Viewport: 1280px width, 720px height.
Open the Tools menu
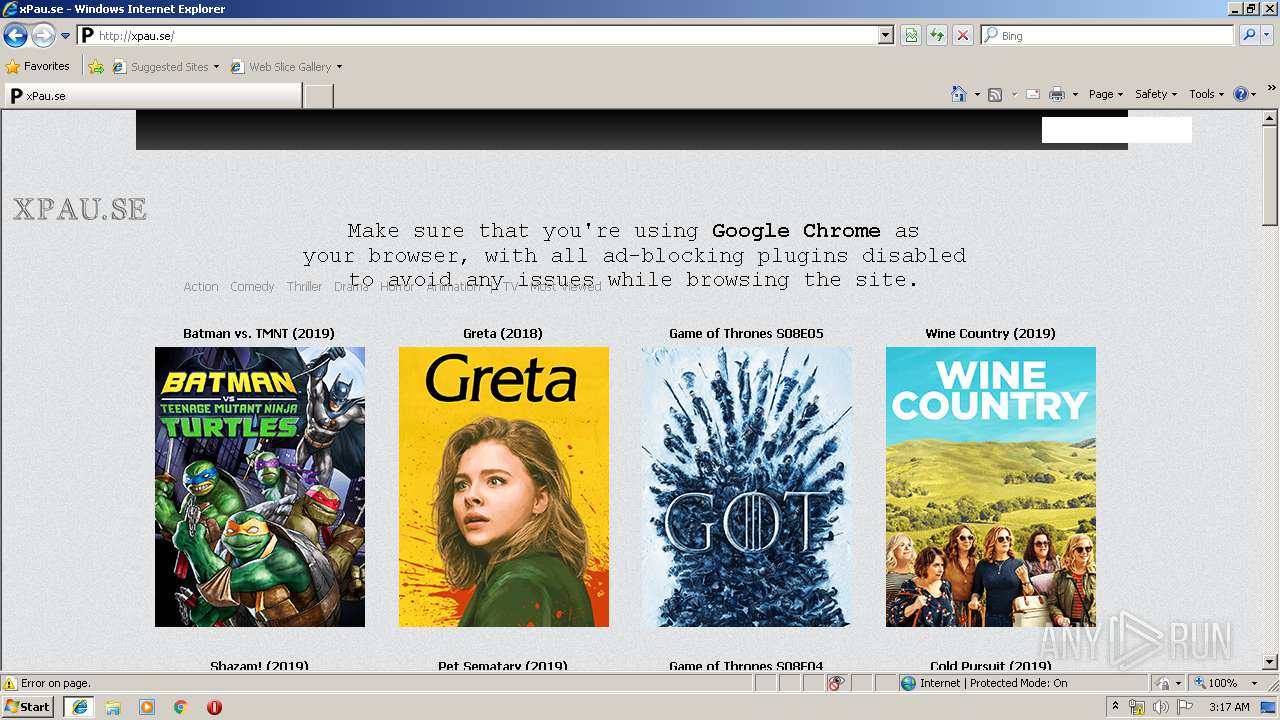tap(1206, 94)
